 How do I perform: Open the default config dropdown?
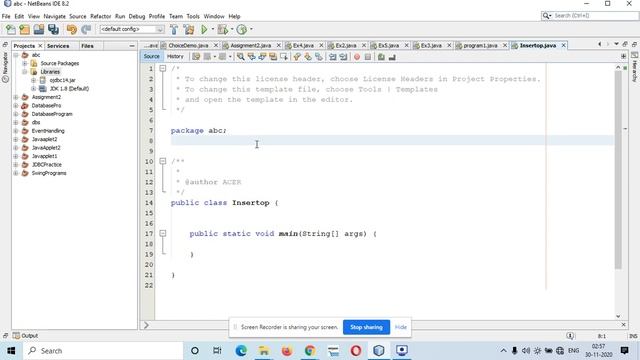coord(132,29)
